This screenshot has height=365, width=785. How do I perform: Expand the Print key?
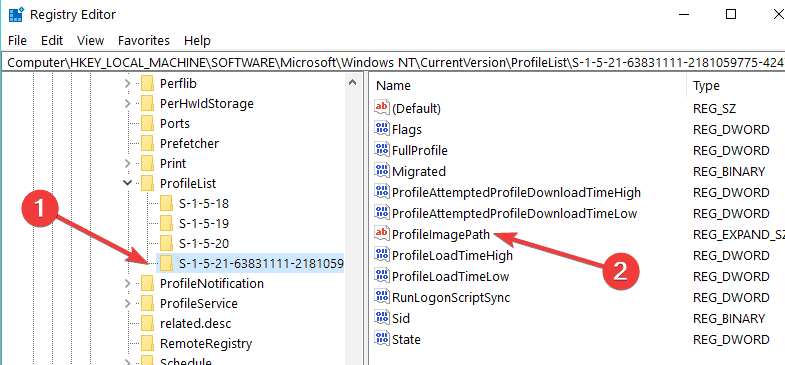tap(128, 164)
